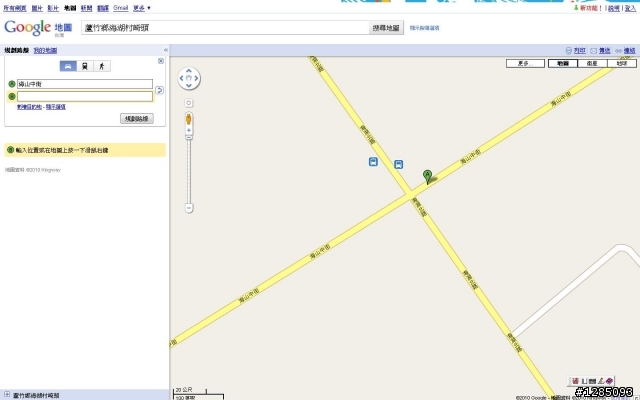Open the 顯示搜尋選項 search options link
Image resolution: width=640 pixels, height=400 pixels.
(424, 28)
